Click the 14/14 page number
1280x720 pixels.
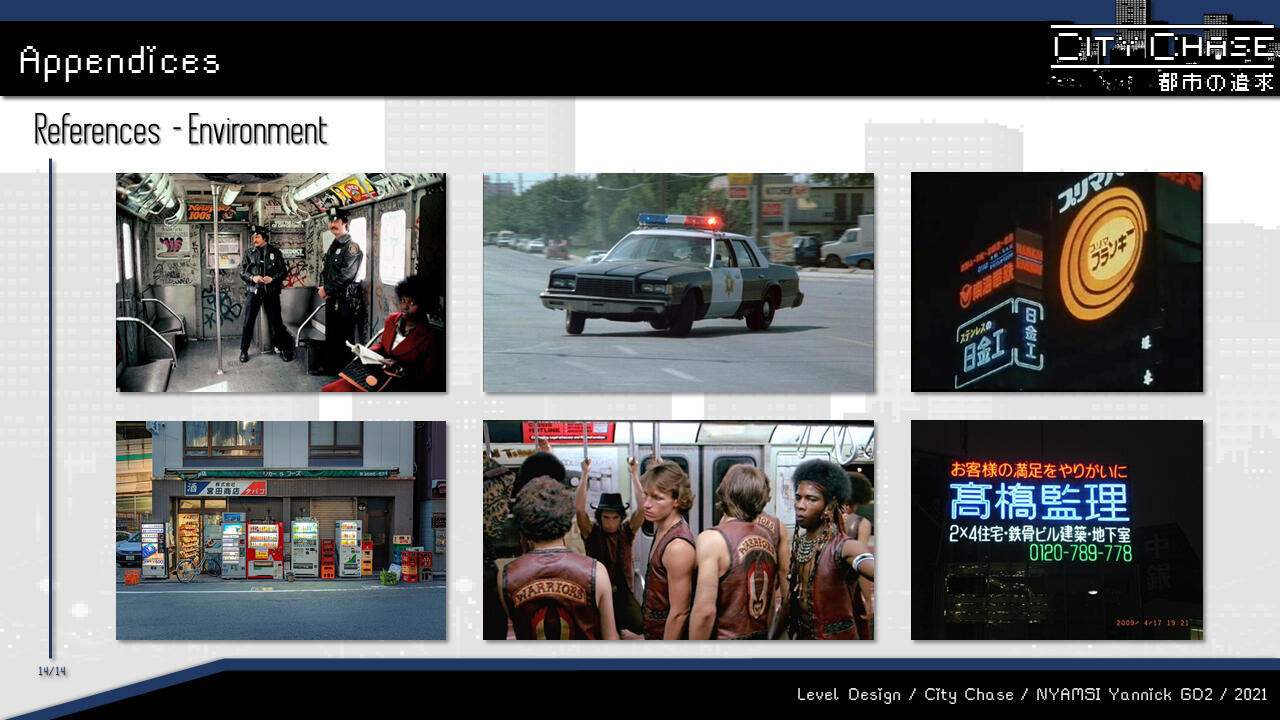52,671
